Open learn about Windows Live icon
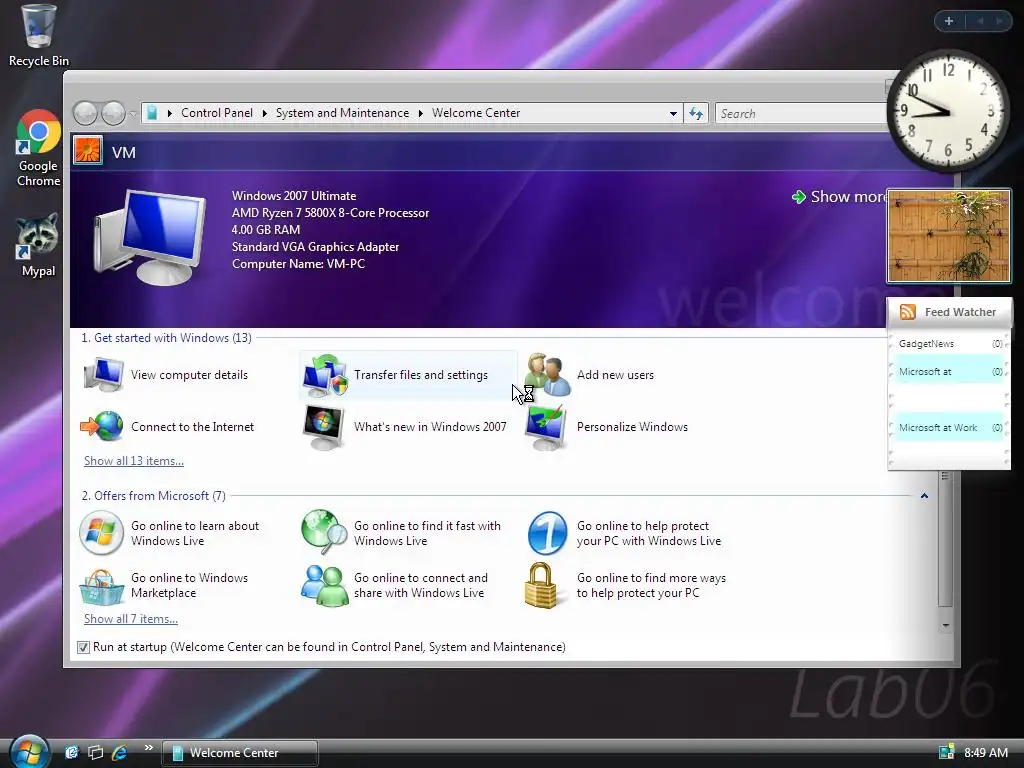Screen dimensions: 1024x768 tap(101, 533)
